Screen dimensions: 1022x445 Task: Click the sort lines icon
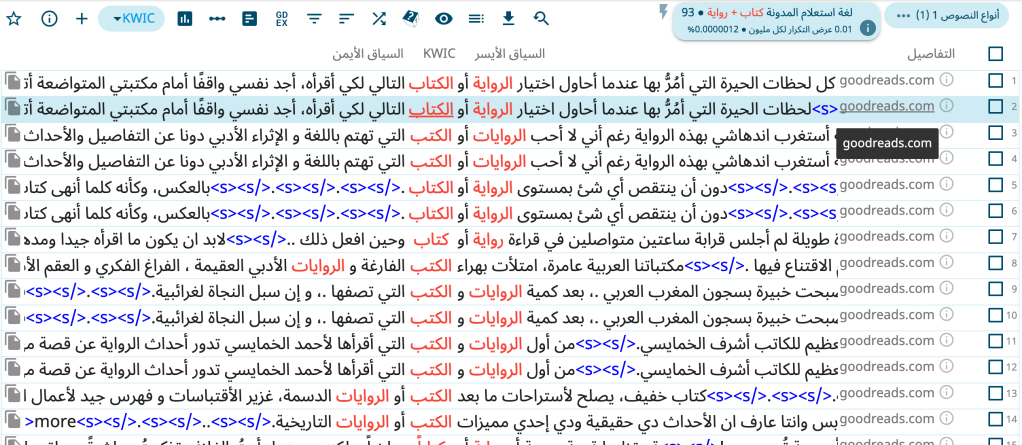[x=347, y=19]
